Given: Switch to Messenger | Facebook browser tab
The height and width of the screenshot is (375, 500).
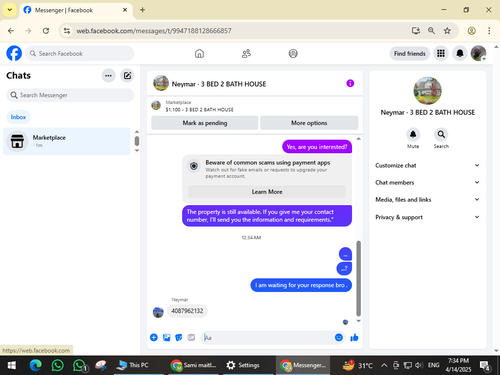Looking at the screenshot, I should click(x=75, y=10).
